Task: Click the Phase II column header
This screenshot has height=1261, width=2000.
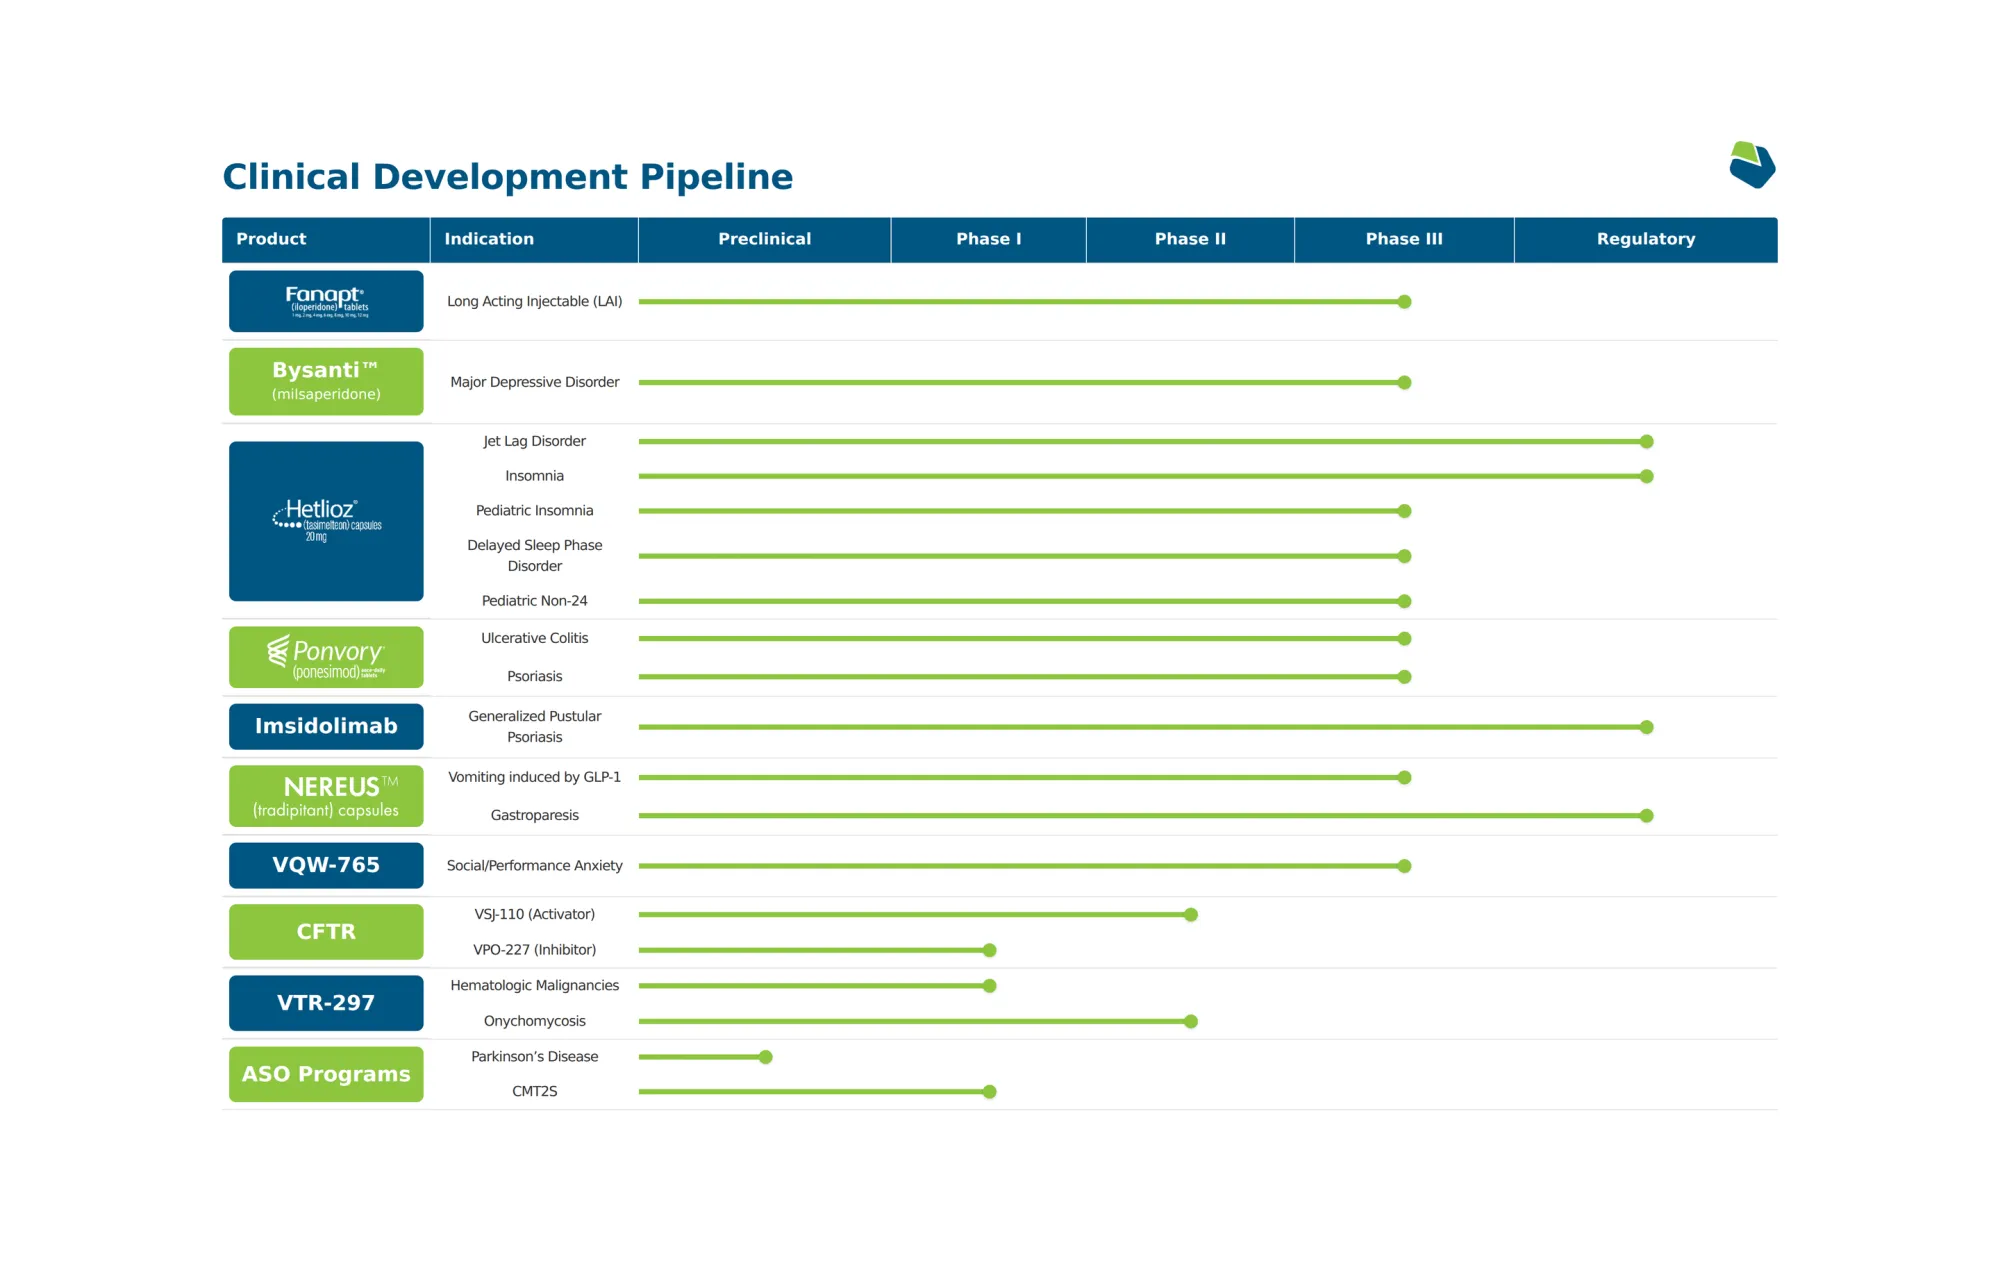Action: pyautogui.click(x=1190, y=240)
